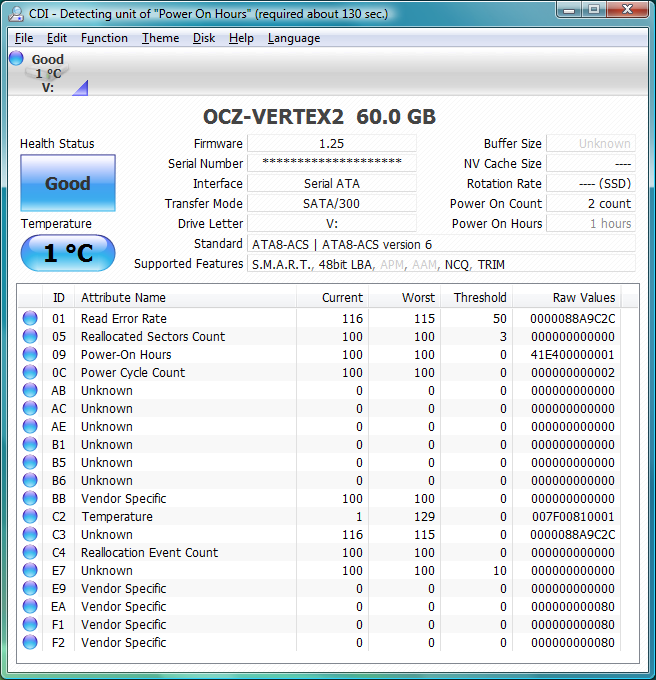Screen dimensions: 656x680
Task: Click the Firmware field showing 1.25
Action: pyautogui.click(x=332, y=144)
